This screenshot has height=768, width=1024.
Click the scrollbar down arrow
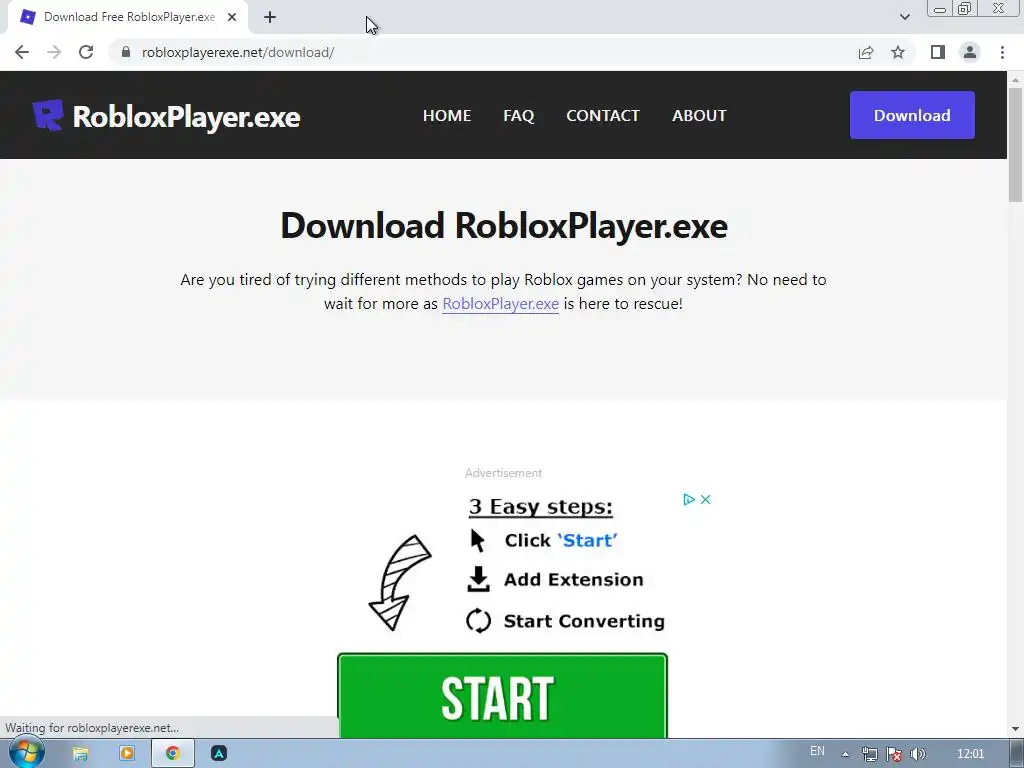pyautogui.click(x=1015, y=729)
